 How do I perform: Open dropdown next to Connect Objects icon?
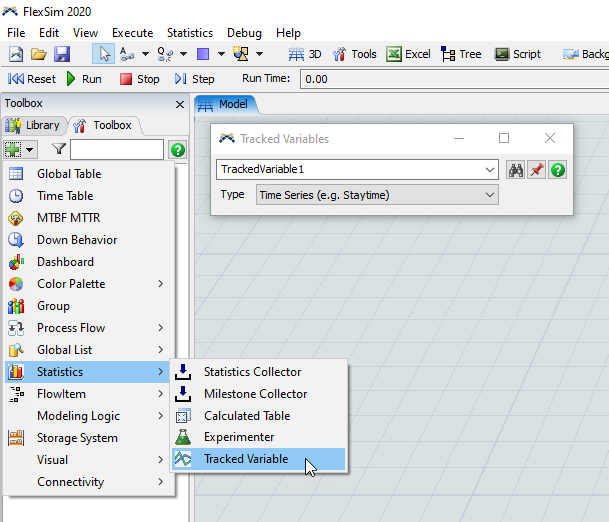click(x=145, y=54)
